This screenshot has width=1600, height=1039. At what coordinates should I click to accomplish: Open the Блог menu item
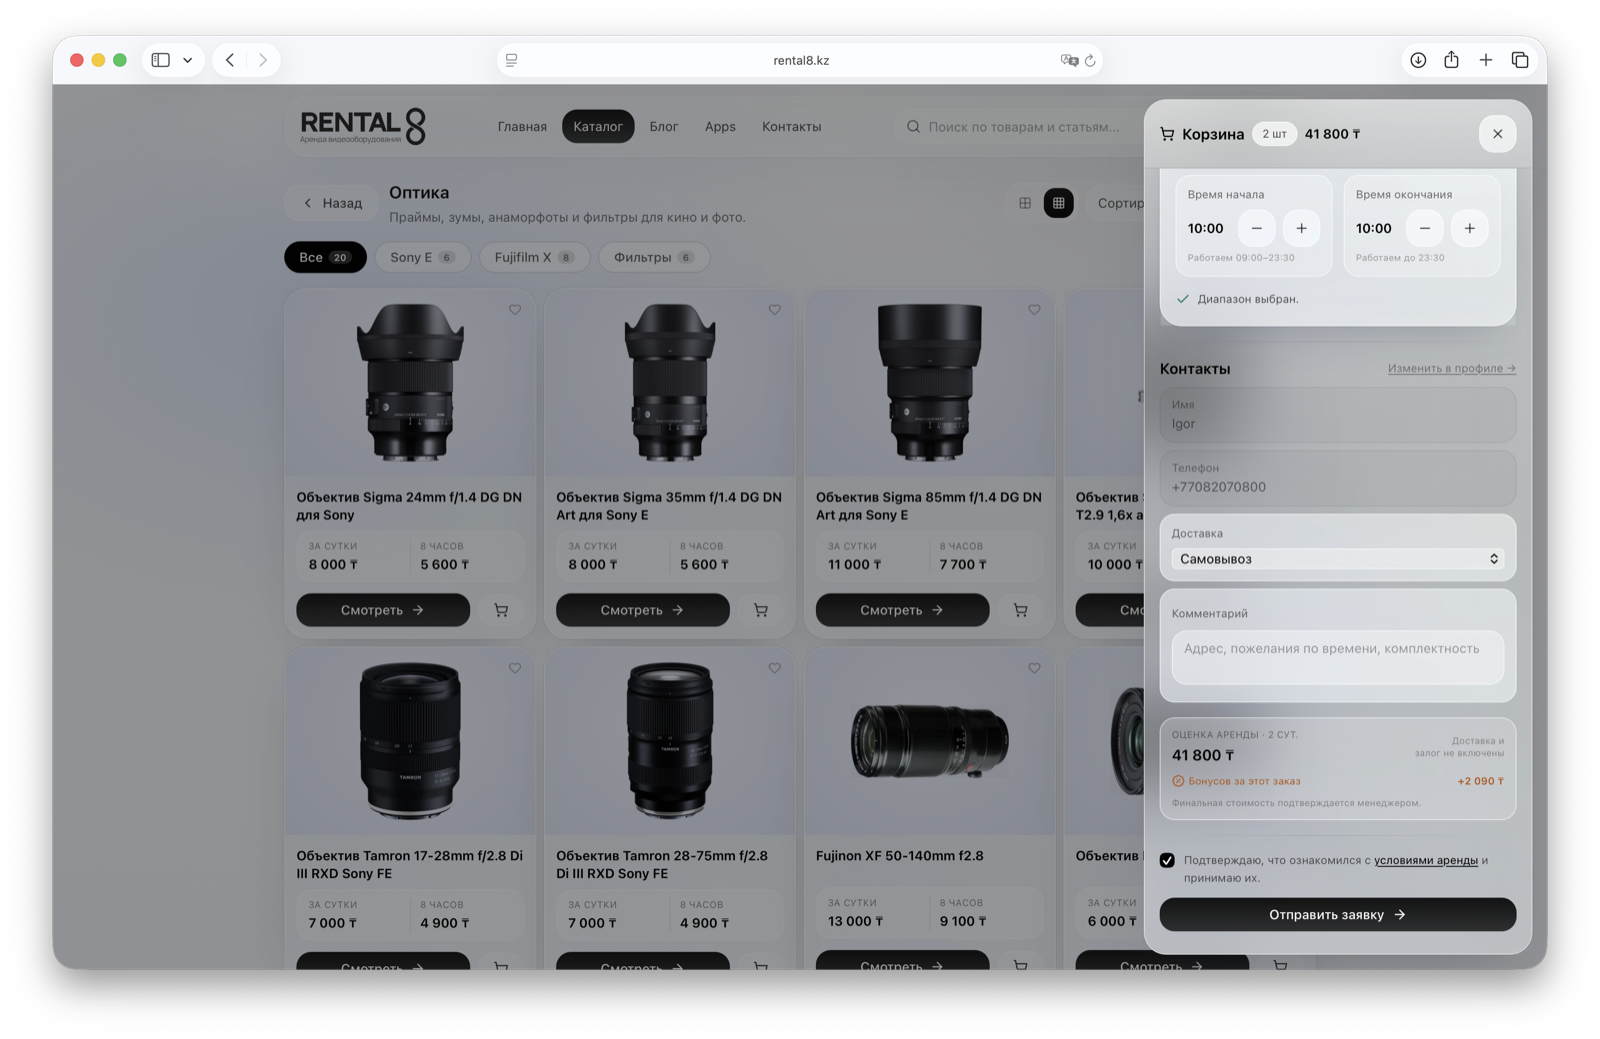[x=664, y=127]
